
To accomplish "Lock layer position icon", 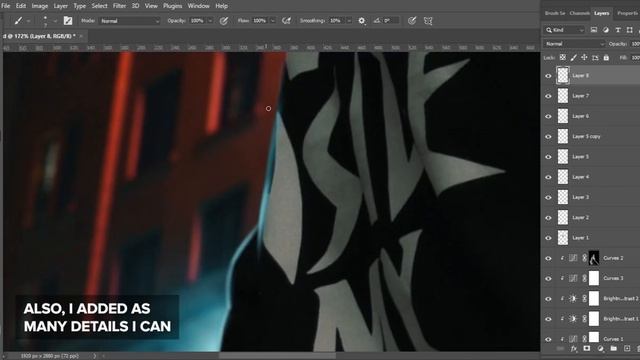I will tap(584, 58).
